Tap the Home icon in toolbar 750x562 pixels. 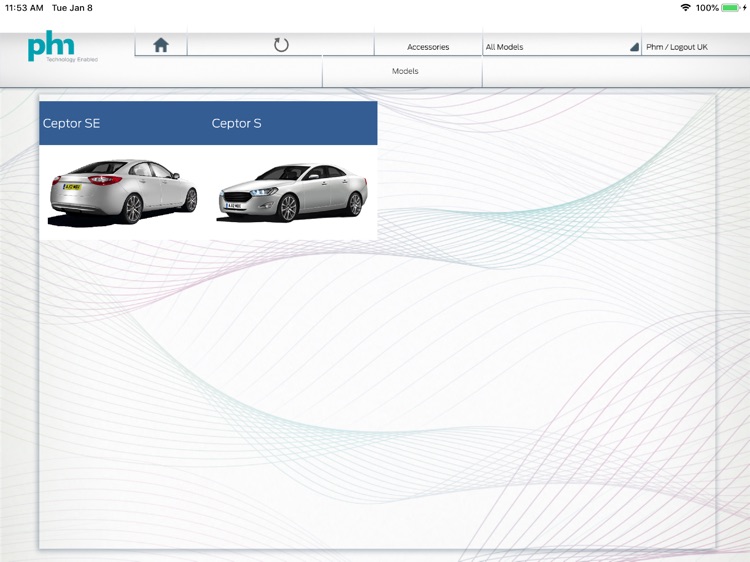tap(160, 45)
